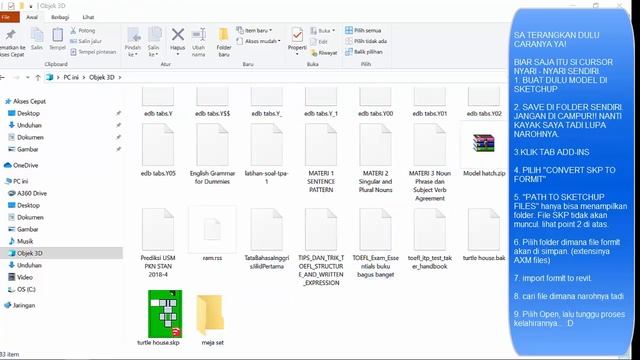Click the Hapus (delete) X icon
640x360 pixels.
click(178, 35)
